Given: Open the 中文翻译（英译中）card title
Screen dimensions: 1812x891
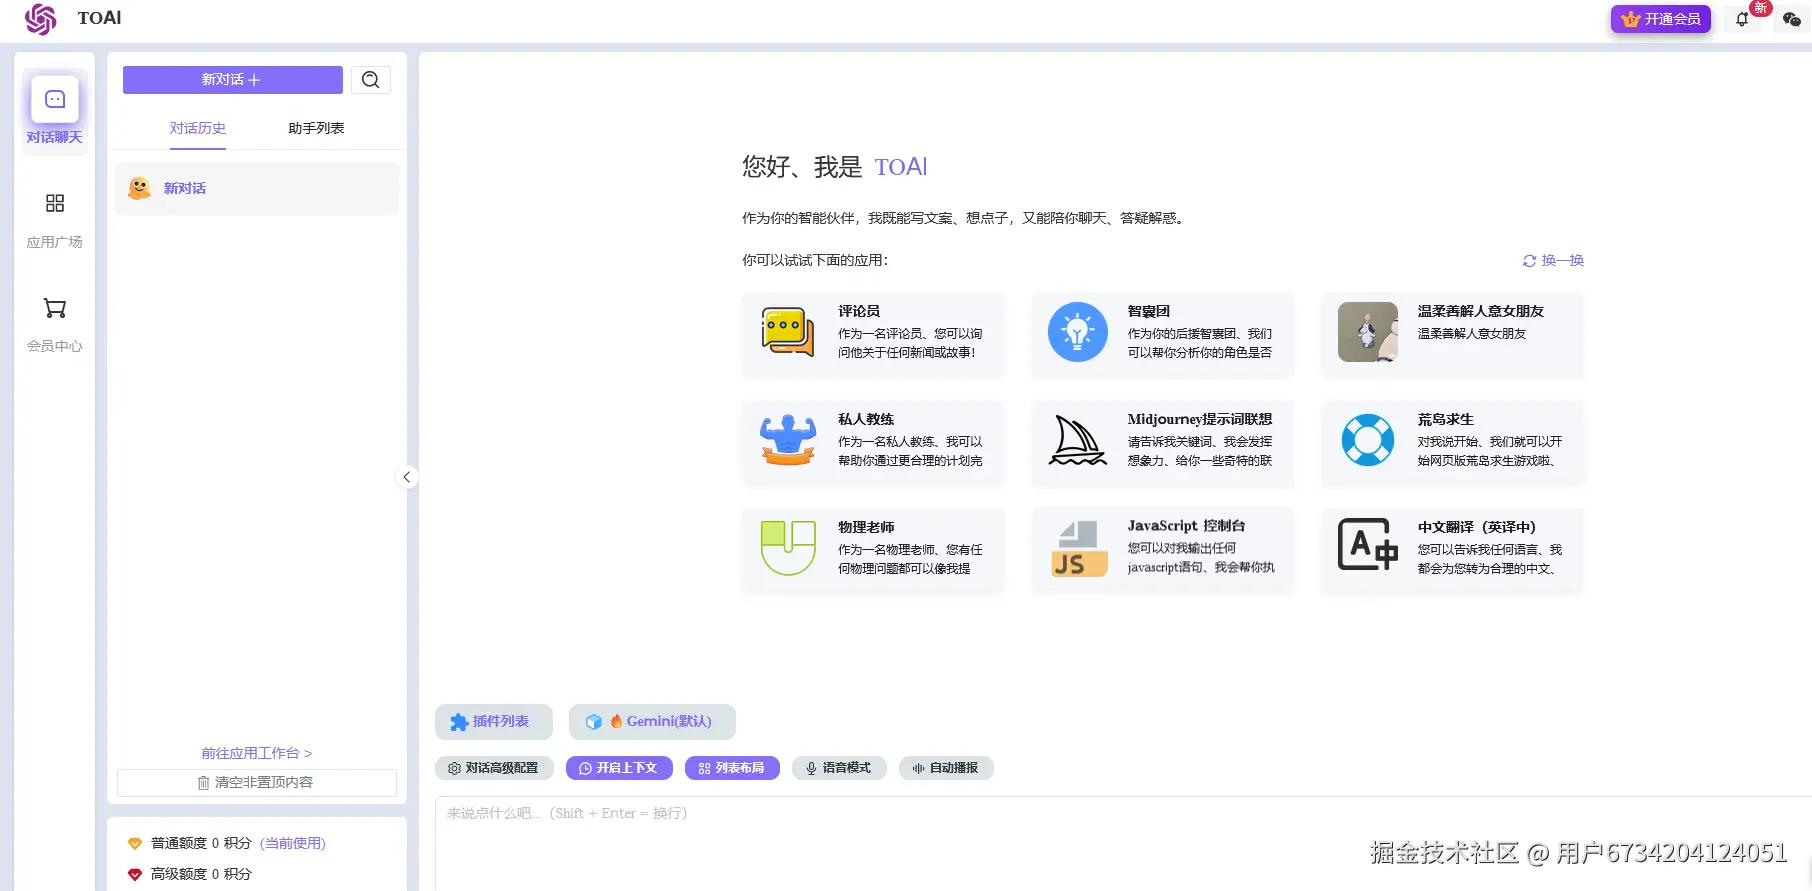Looking at the screenshot, I should 1477,527.
